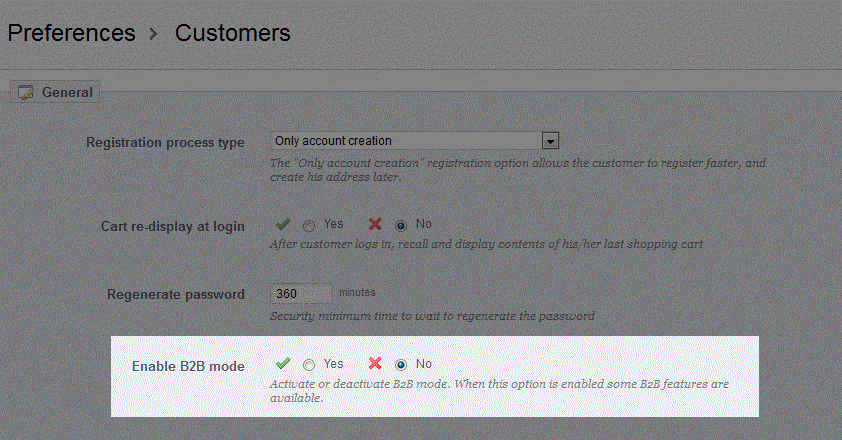Click red X icon for Cart re-display
Screen dimensions: 842x440
pos(375,224)
